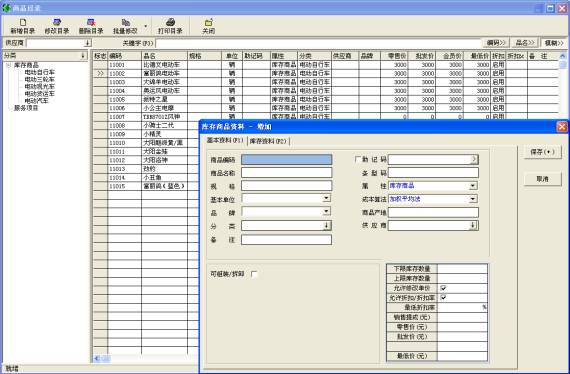Click the 关闭 (close) toolbar icon
The width and height of the screenshot is (570, 374).
tap(209, 23)
